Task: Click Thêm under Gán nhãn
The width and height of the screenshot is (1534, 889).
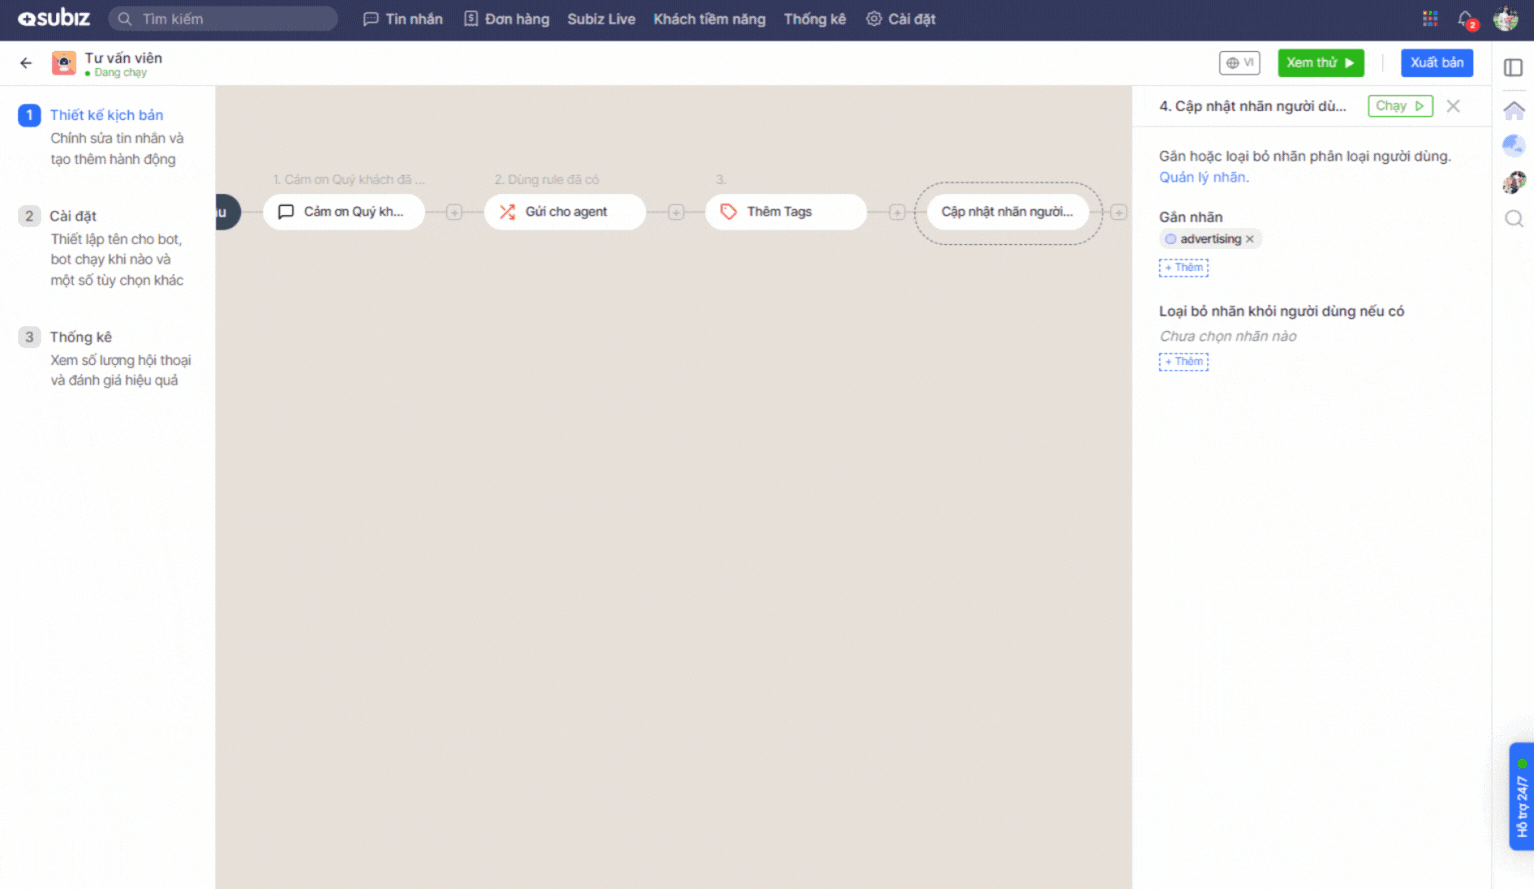Action: pyautogui.click(x=1184, y=268)
